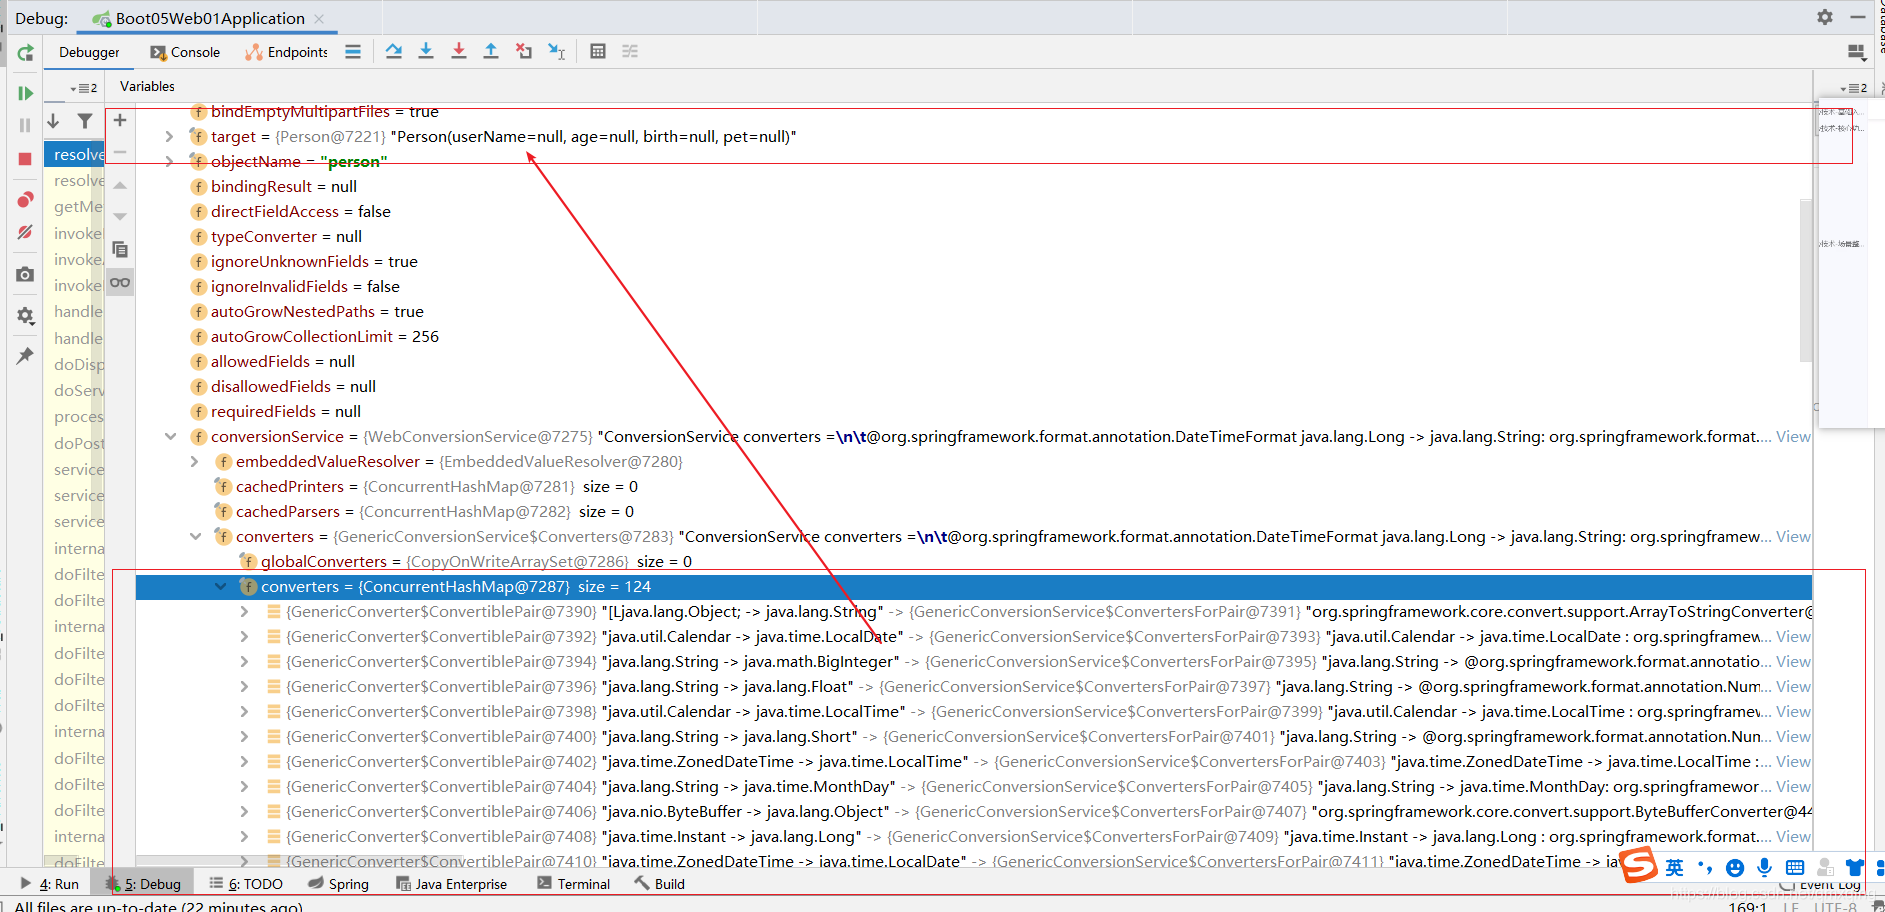The width and height of the screenshot is (1885, 912).
Task: Click the Trace Current Stream Chain icon
Action: pos(630,51)
